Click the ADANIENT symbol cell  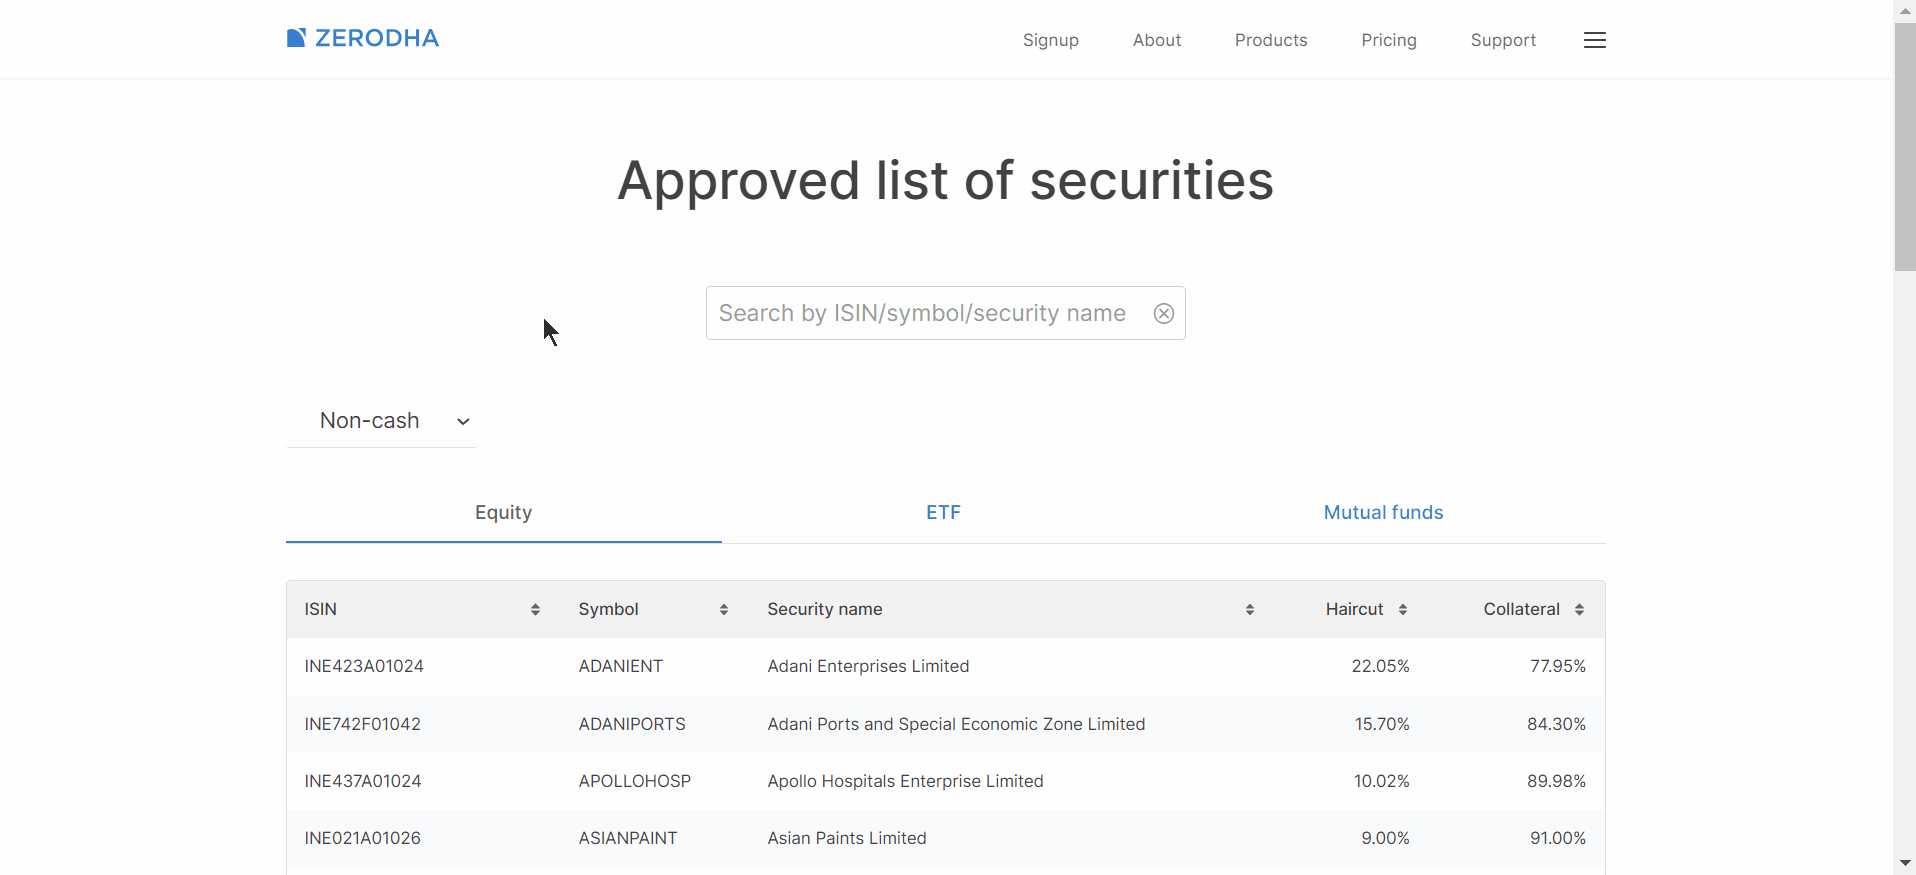(x=621, y=666)
